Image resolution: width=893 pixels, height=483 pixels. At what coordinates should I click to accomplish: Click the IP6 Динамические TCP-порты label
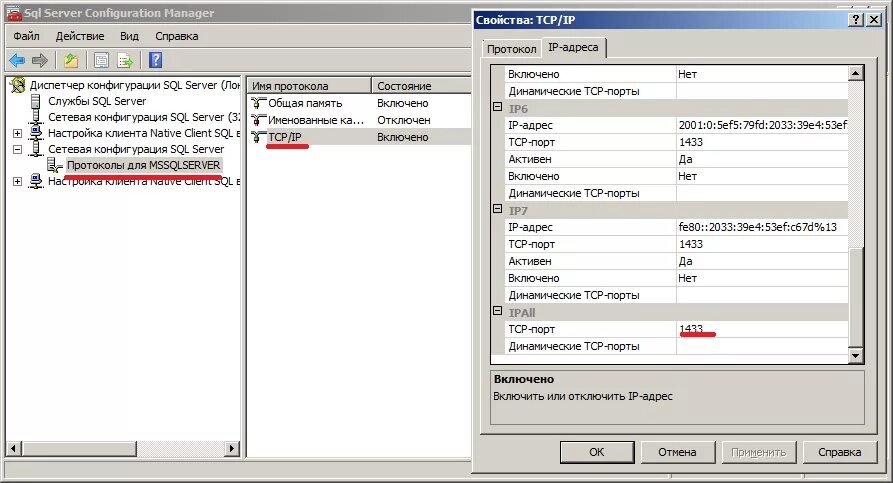[574, 194]
